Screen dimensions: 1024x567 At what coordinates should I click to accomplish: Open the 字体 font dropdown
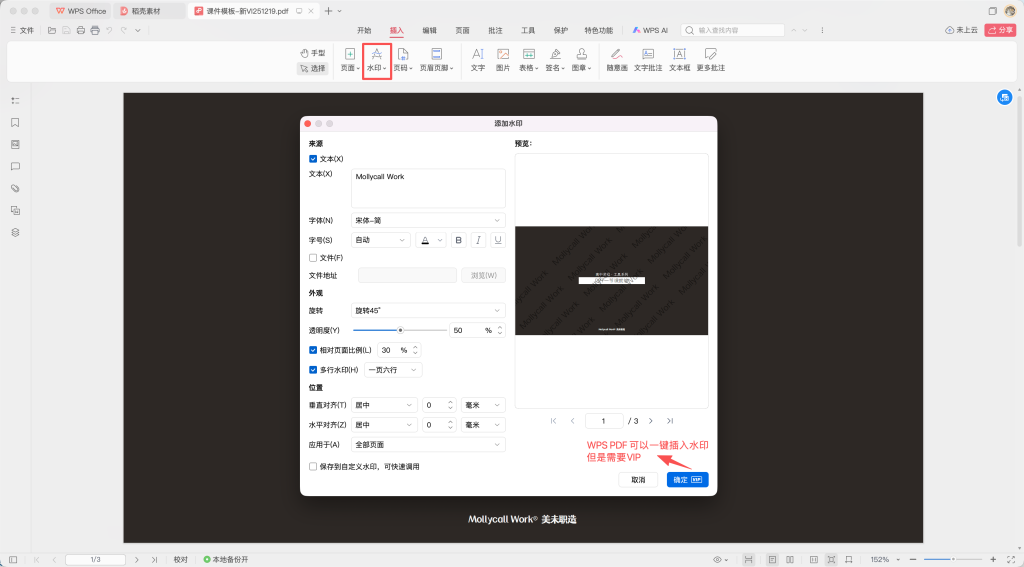(x=428, y=220)
